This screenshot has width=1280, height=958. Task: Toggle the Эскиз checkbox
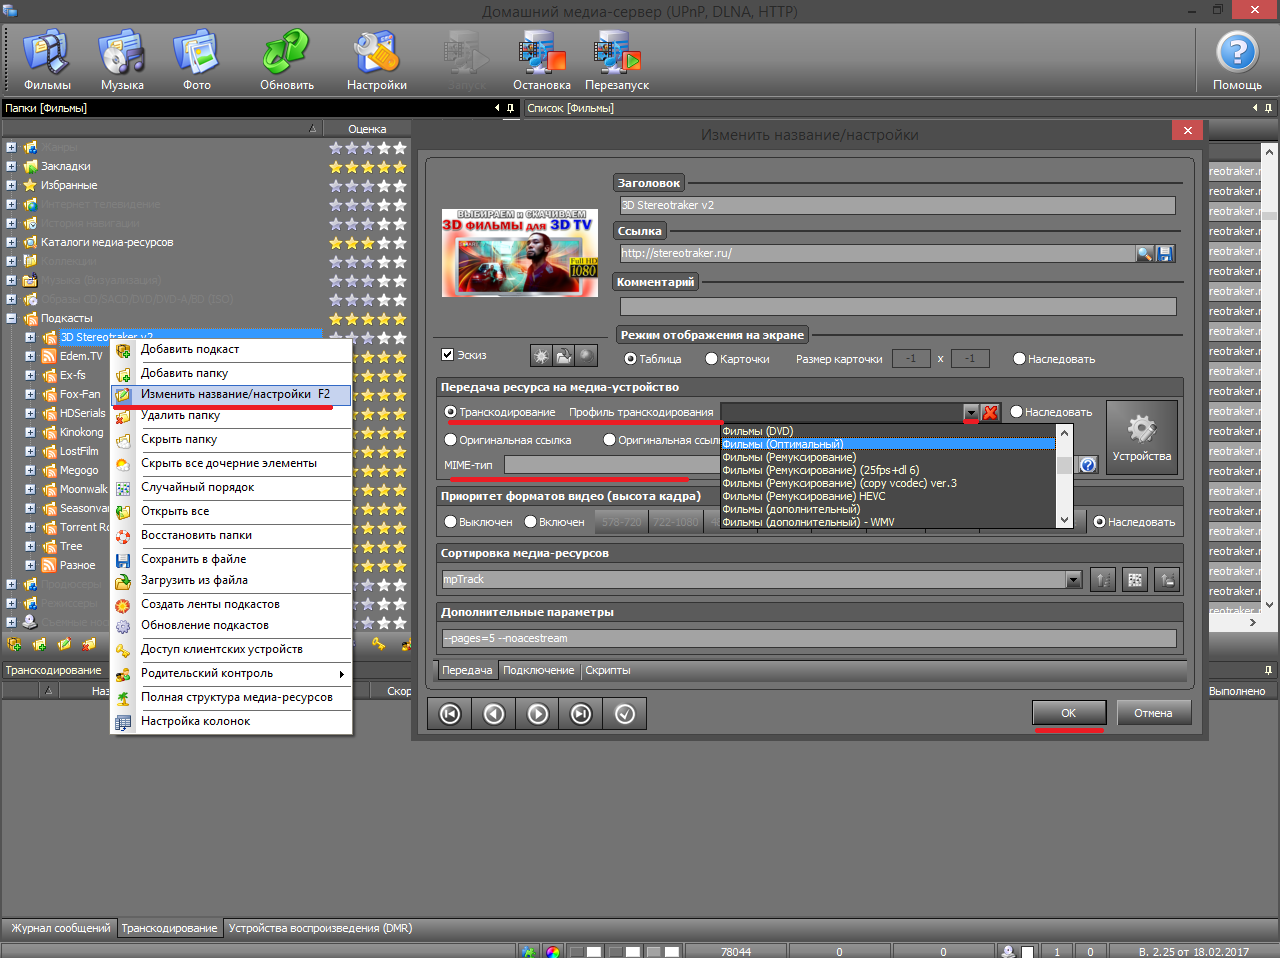tap(448, 355)
